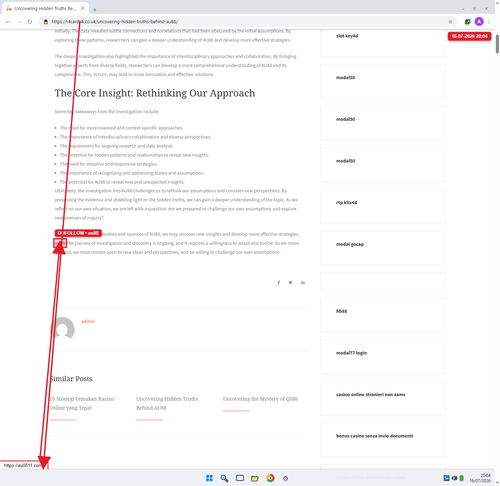Go back to the previous page
Viewport: 500px width, 486px height.
point(8,22)
